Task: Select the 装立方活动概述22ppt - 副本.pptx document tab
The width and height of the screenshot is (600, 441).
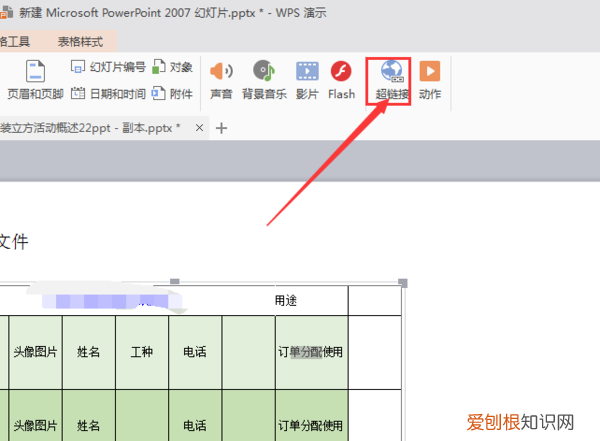Action: point(90,128)
